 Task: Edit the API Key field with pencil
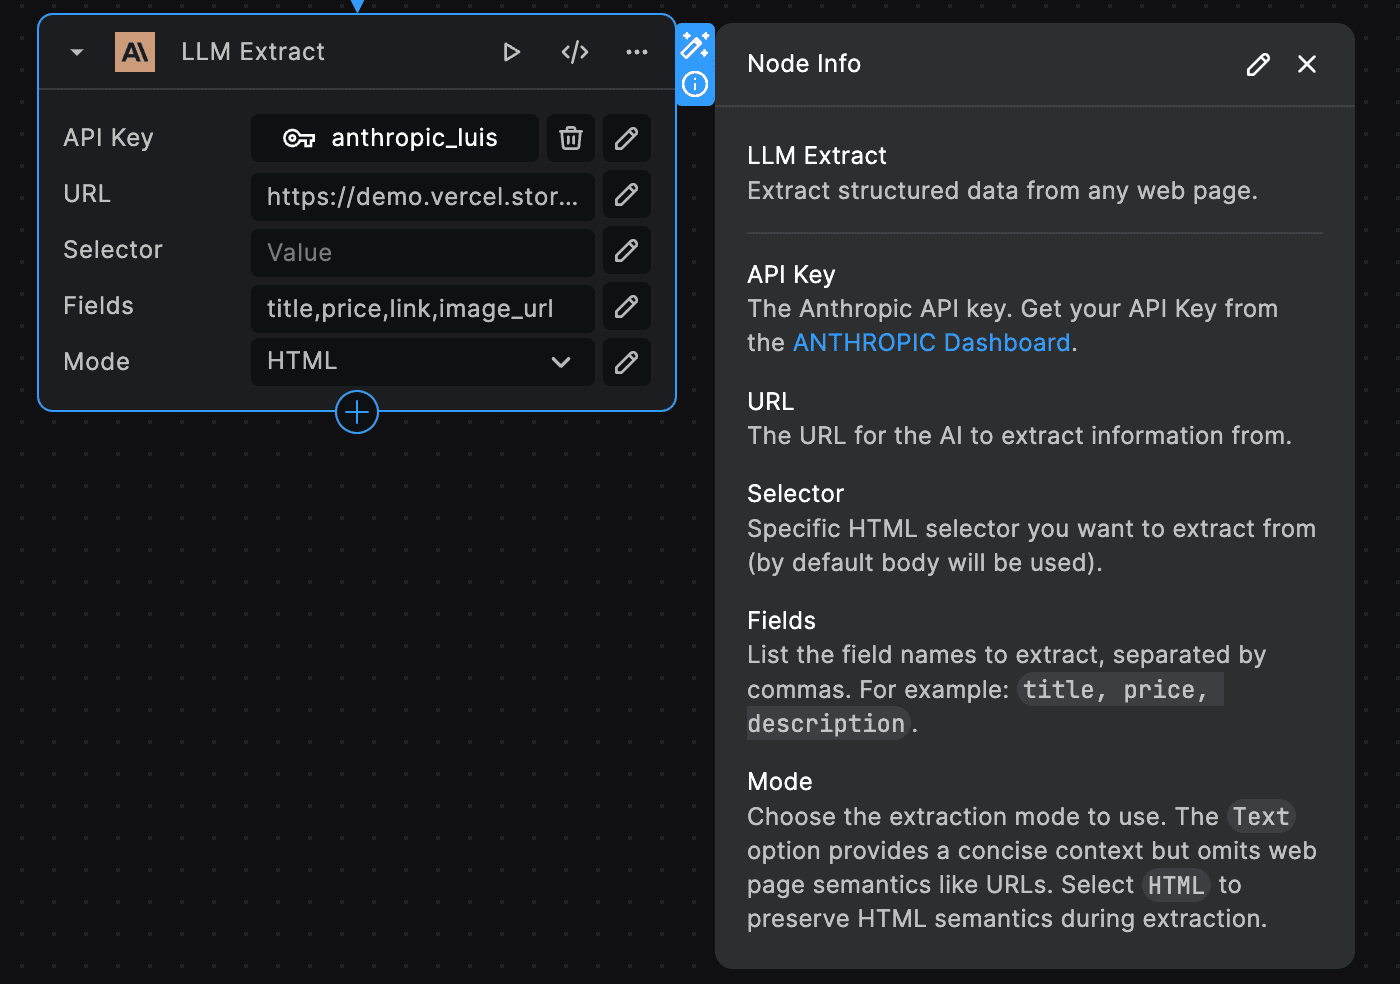click(627, 138)
